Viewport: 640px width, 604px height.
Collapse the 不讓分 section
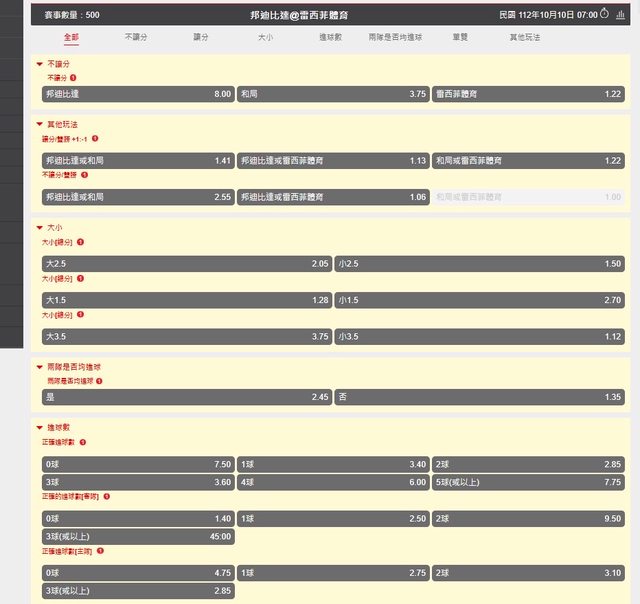[x=40, y=64]
